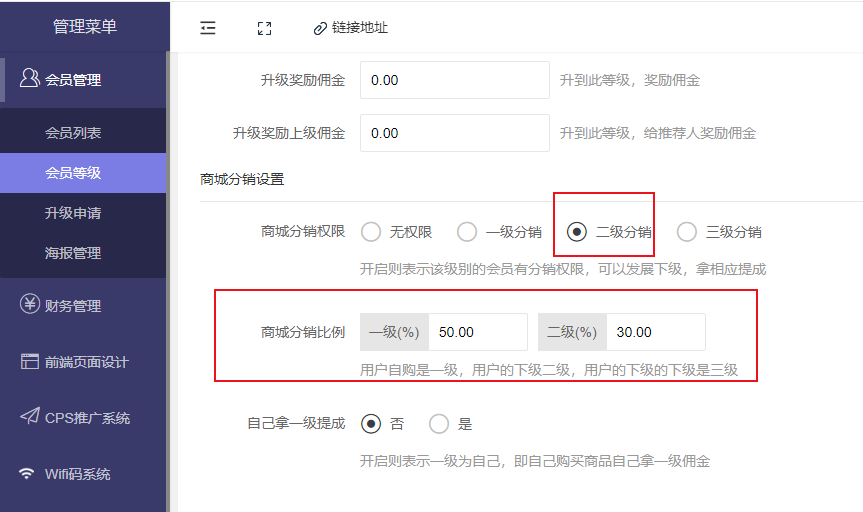This screenshot has width=863, height=512.
Task: Click the 商城分销设置 section heading
Action: click(242, 179)
